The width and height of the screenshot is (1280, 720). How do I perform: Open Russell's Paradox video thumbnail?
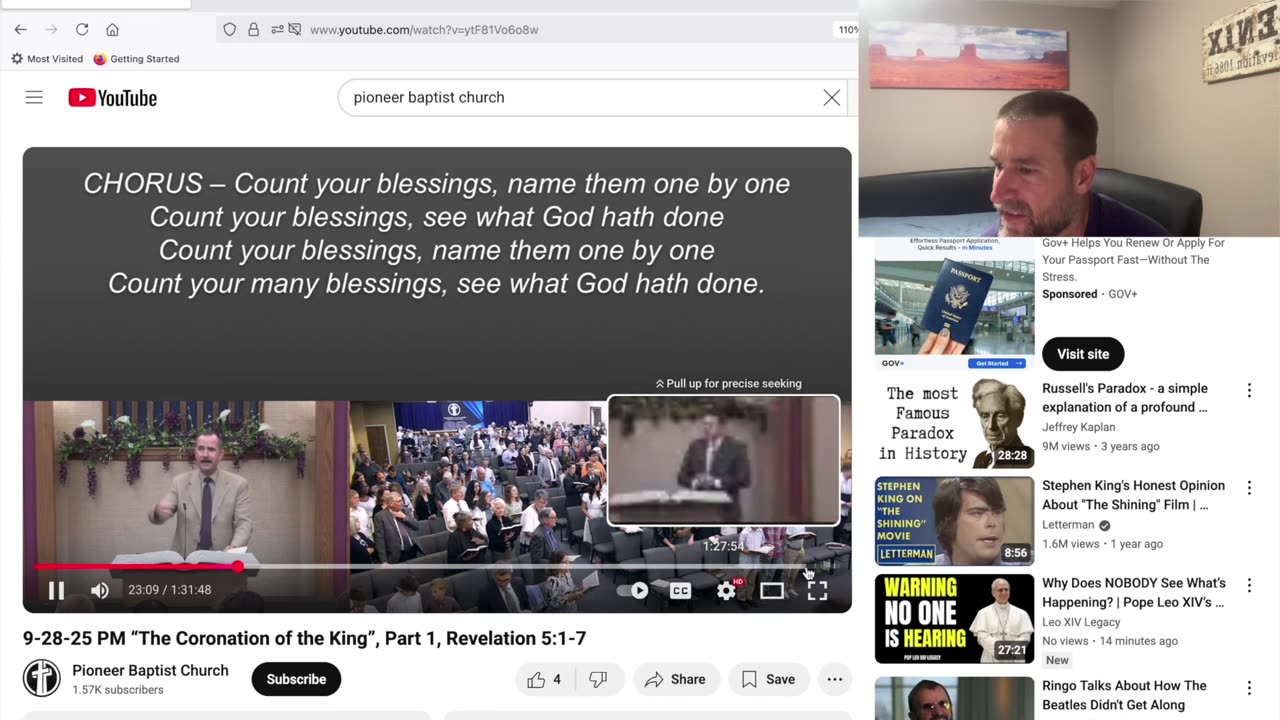pyautogui.click(x=954, y=423)
